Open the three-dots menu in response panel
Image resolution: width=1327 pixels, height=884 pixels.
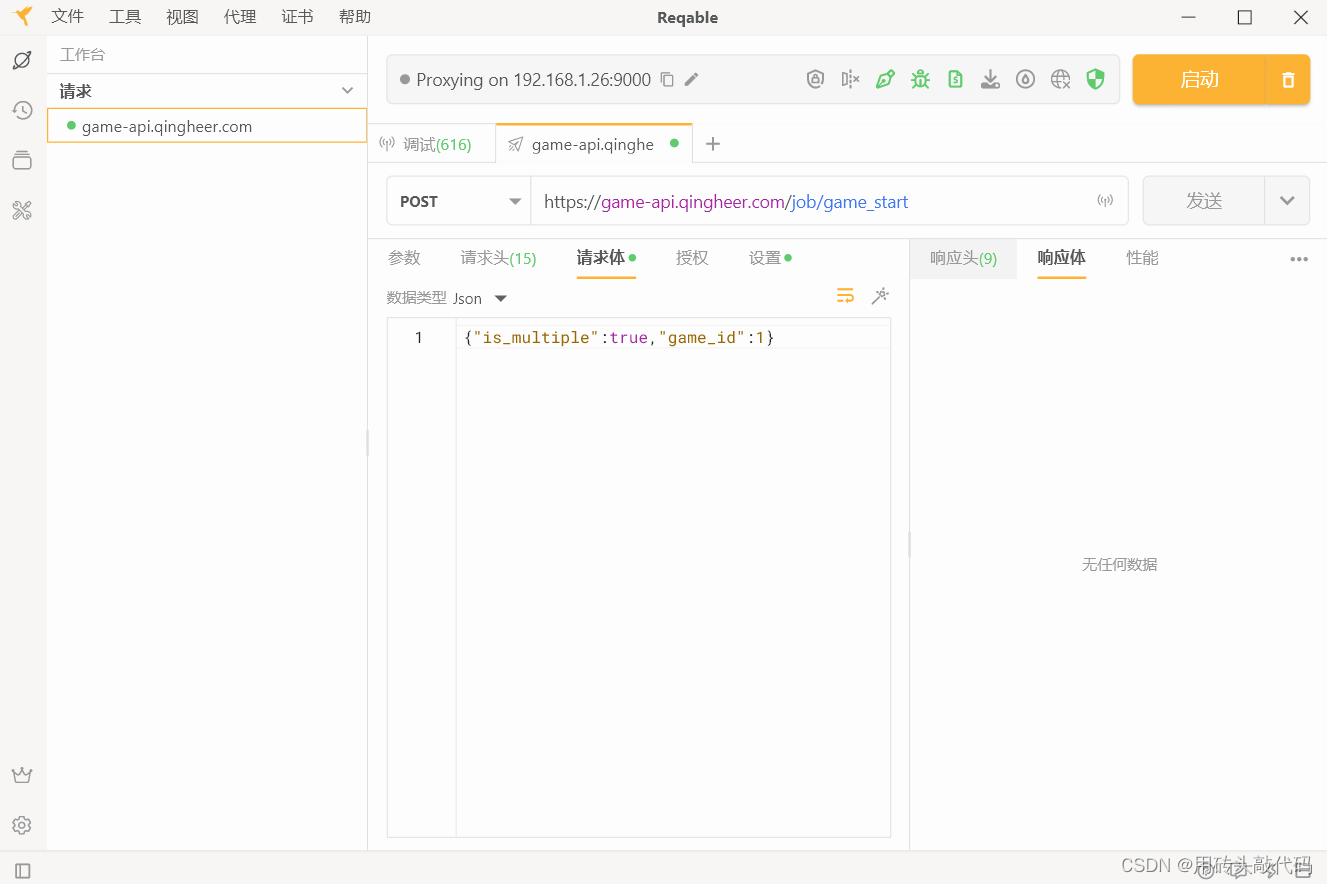[1299, 259]
